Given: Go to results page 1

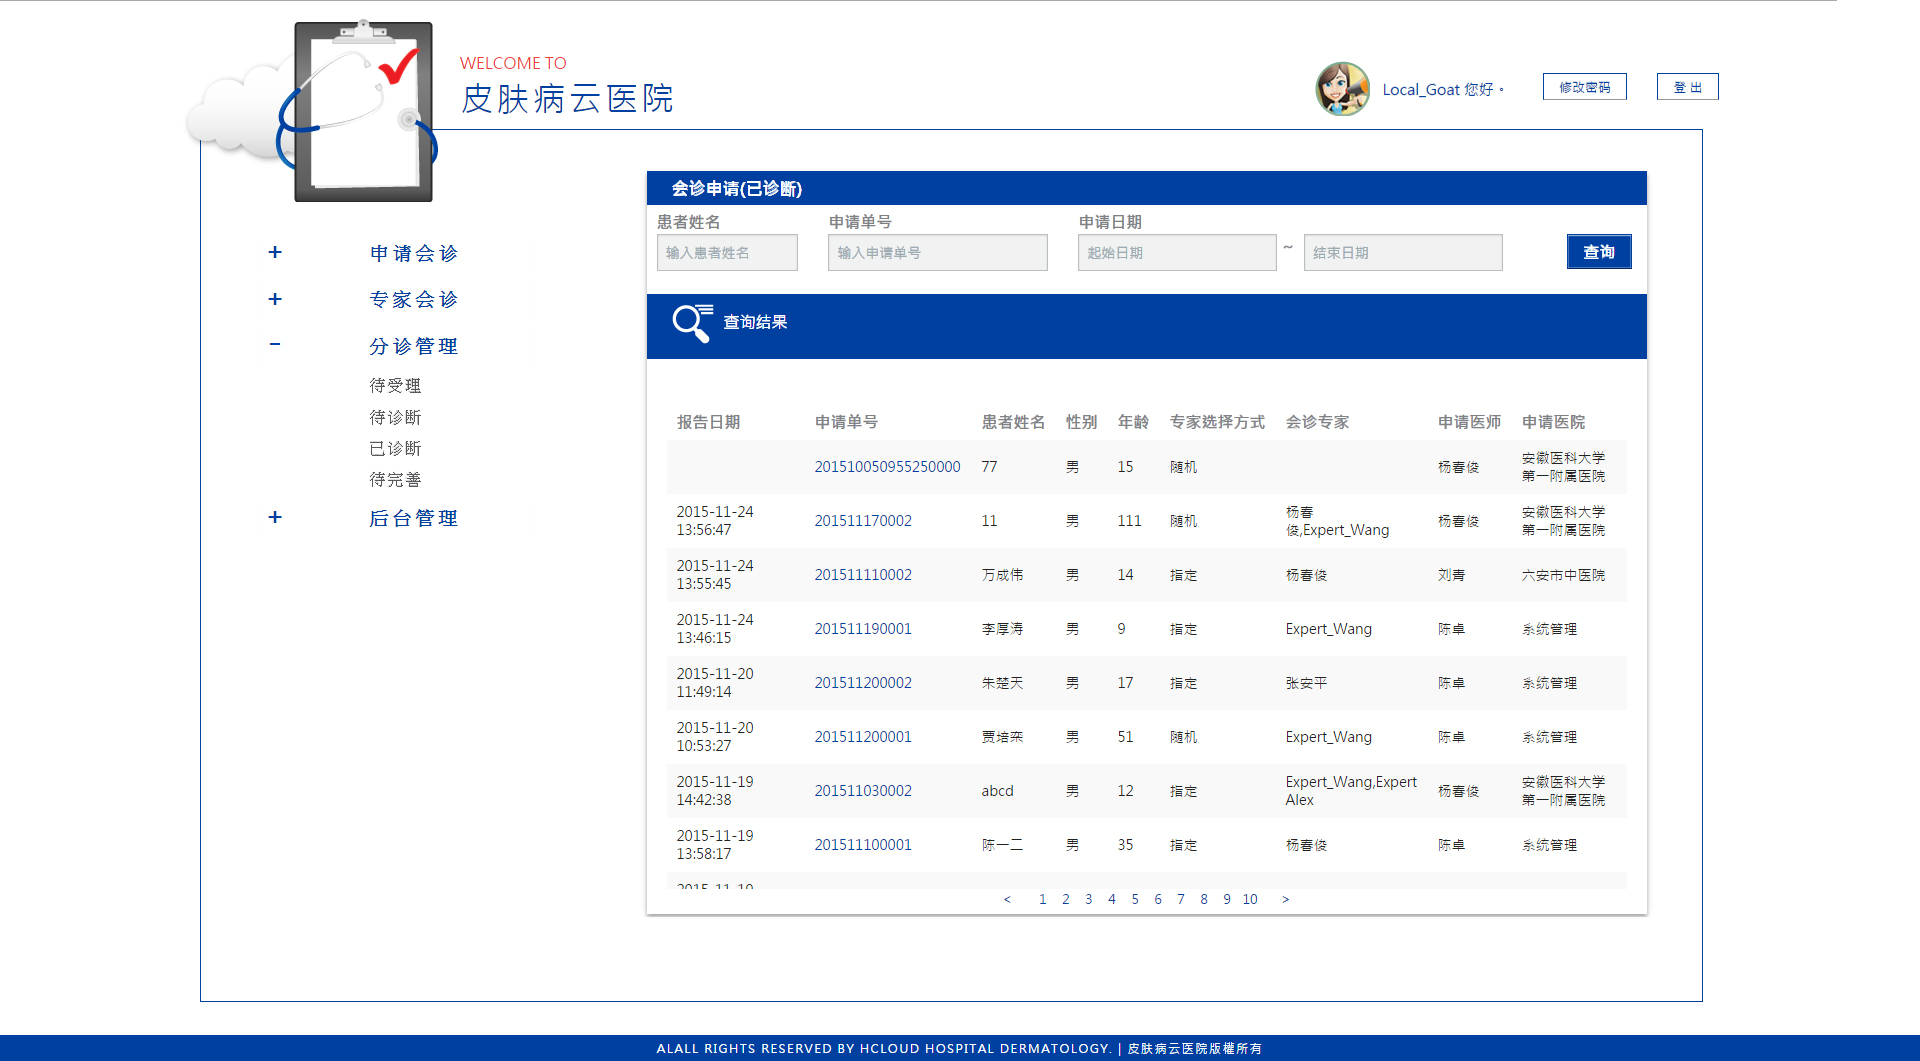Looking at the screenshot, I should coord(1042,899).
